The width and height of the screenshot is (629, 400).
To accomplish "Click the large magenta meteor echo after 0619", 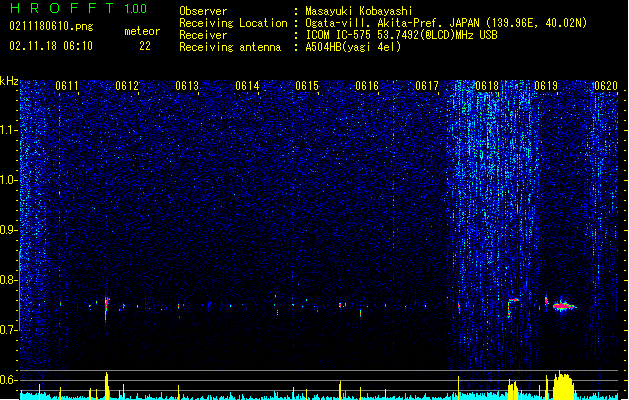I will click(x=564, y=306).
